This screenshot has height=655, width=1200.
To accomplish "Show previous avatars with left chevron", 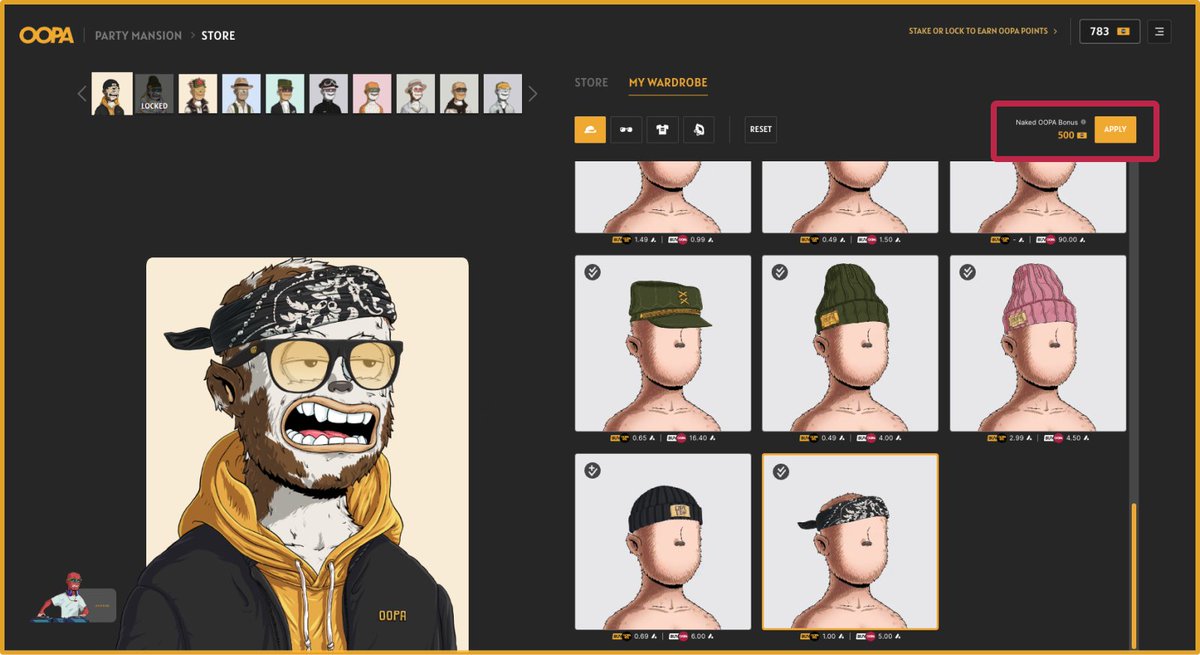I will click(82, 94).
